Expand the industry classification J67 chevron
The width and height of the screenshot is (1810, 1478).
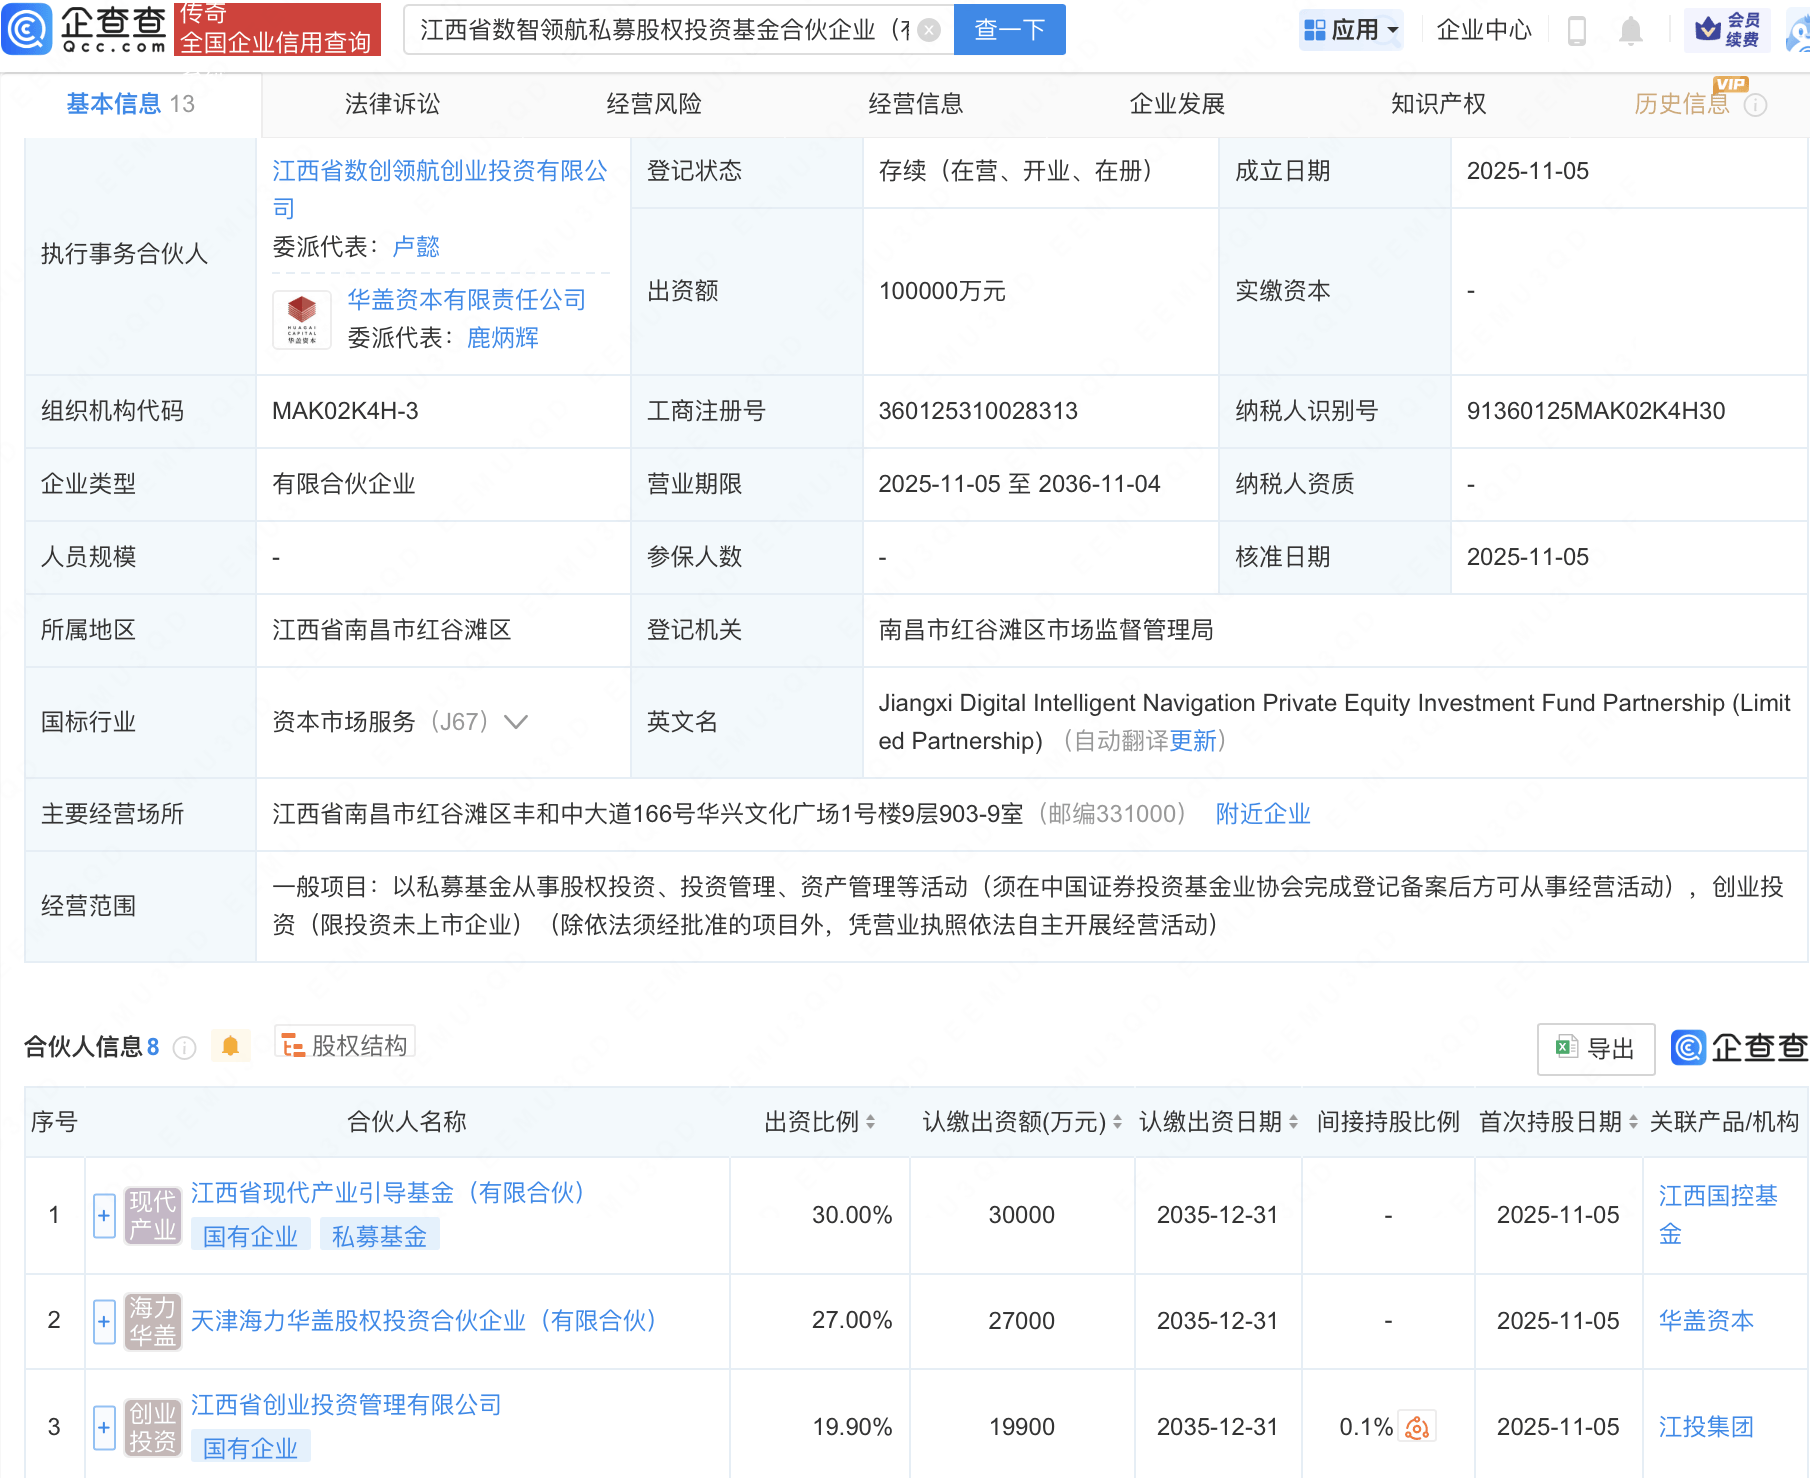(516, 722)
